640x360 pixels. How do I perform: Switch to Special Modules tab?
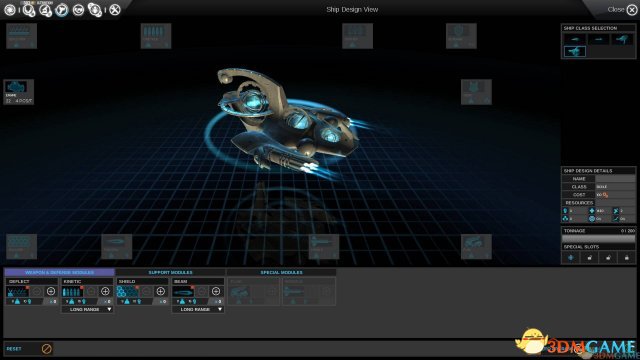tap(281, 272)
